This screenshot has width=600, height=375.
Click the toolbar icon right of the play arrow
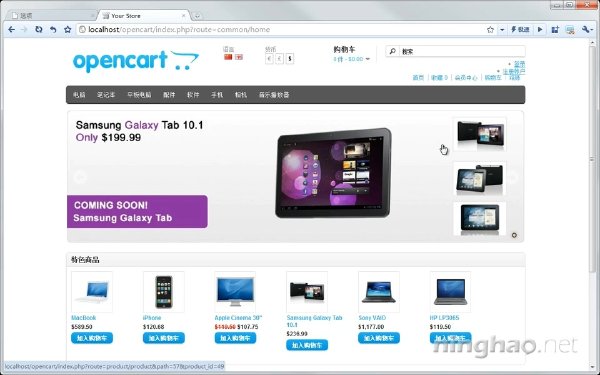point(555,29)
